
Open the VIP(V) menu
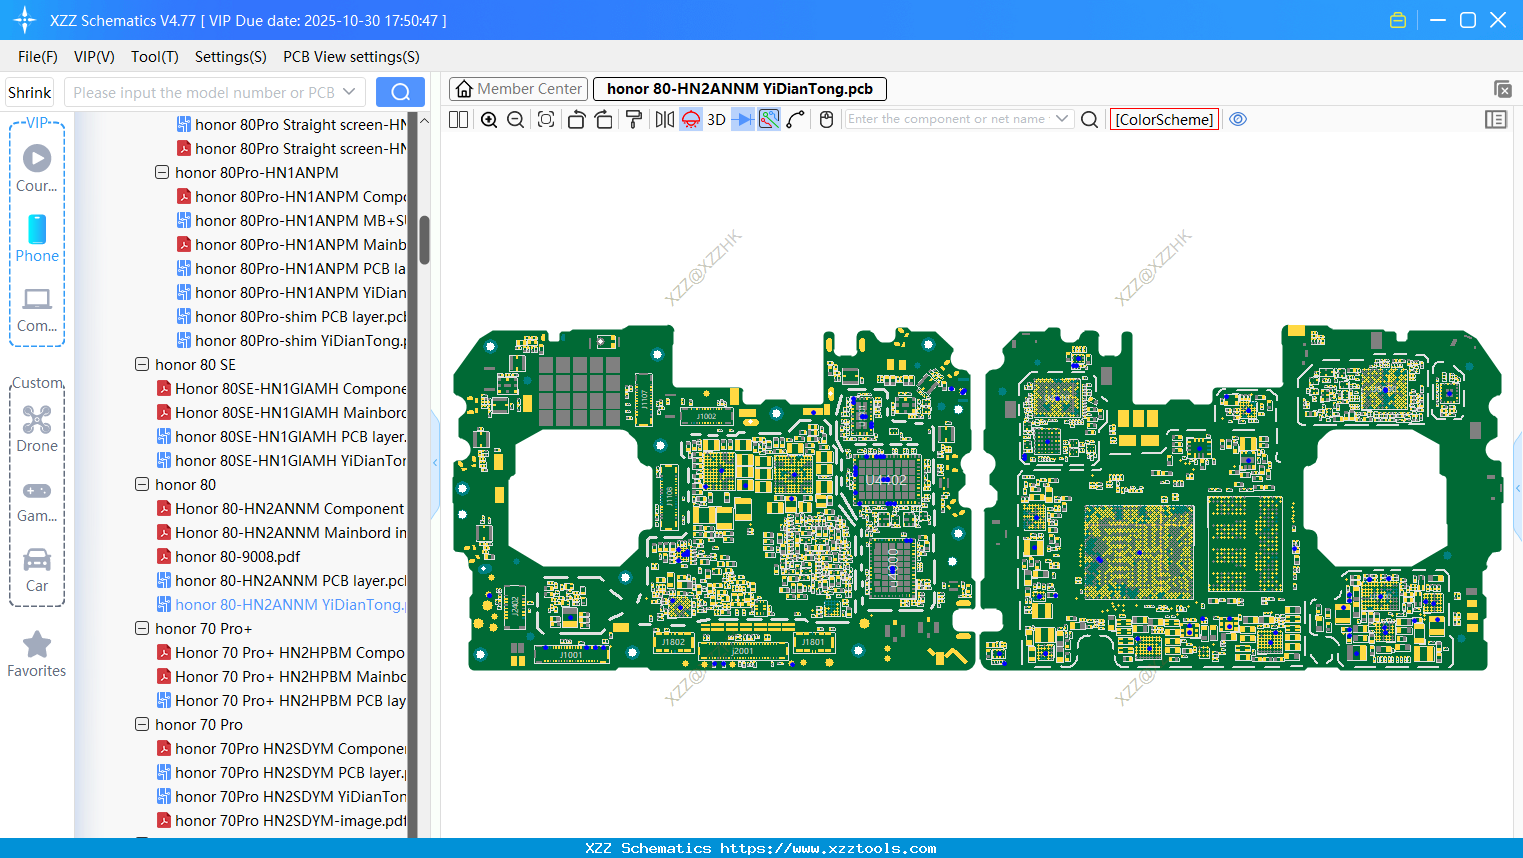click(94, 57)
